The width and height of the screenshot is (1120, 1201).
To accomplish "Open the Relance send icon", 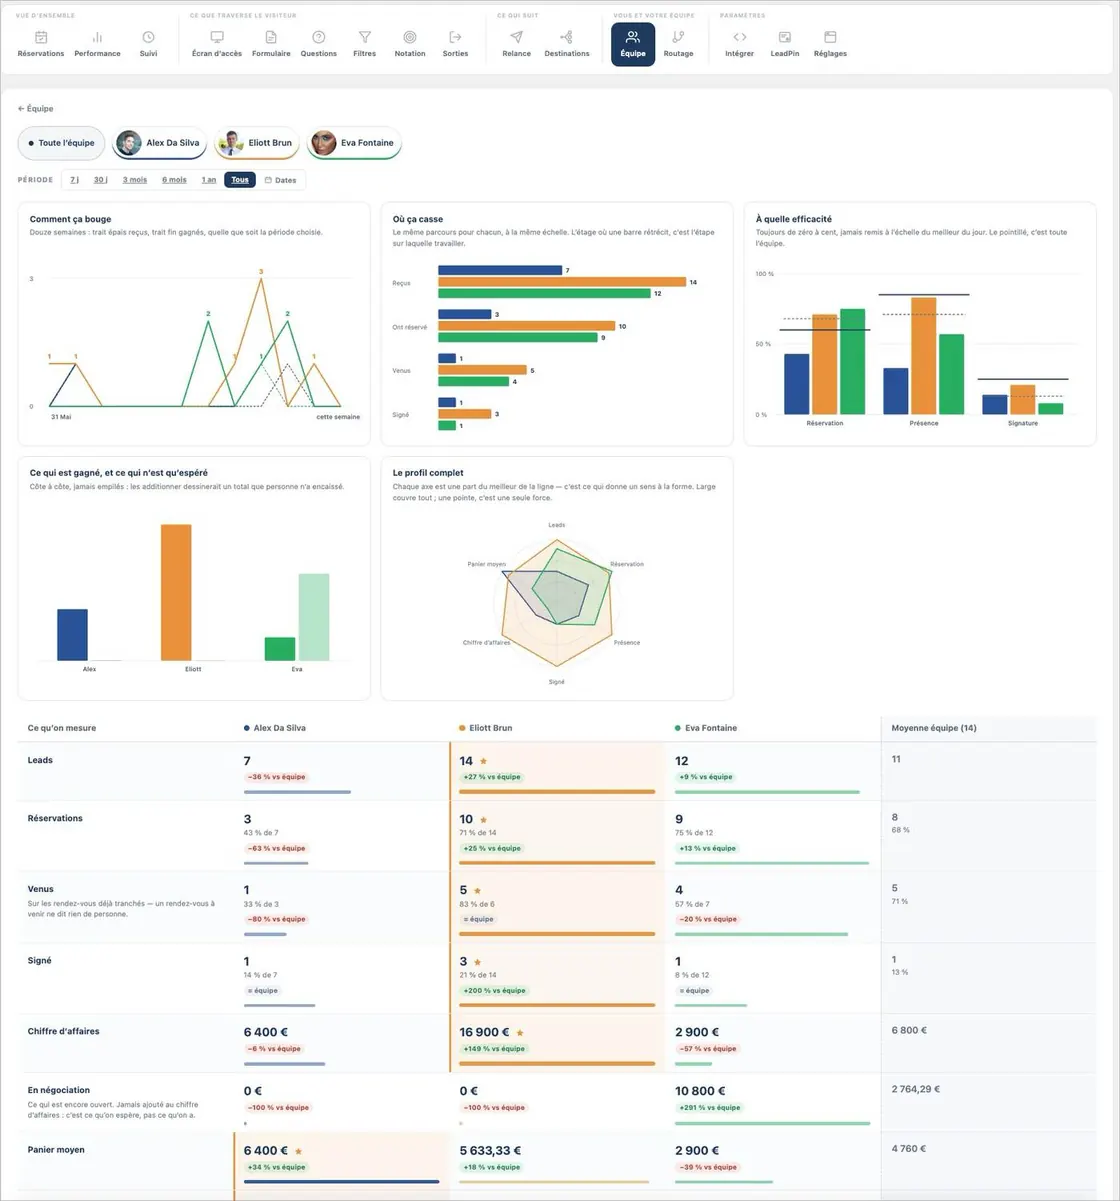I will [516, 37].
